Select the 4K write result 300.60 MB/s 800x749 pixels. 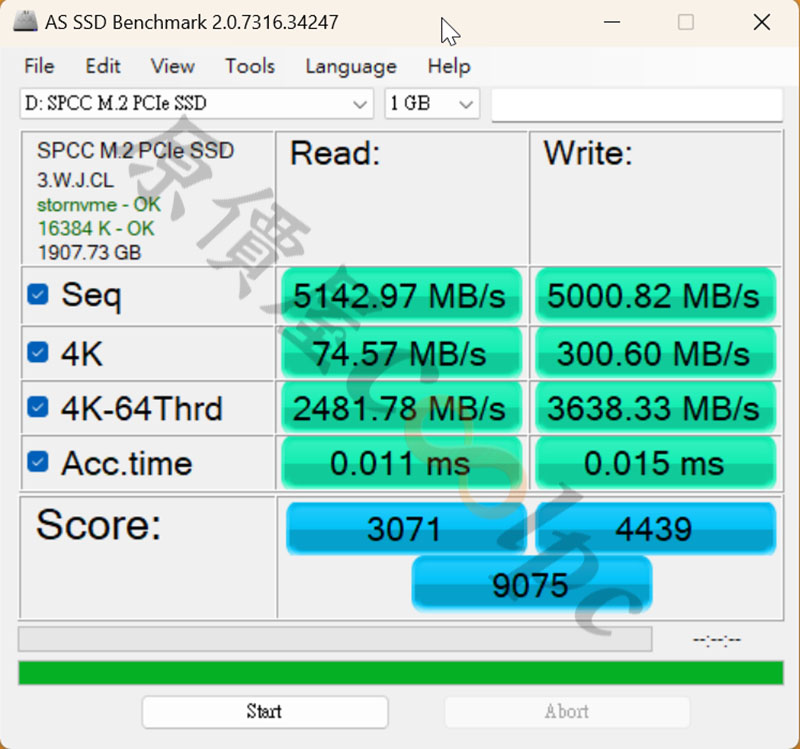pyautogui.click(x=655, y=353)
